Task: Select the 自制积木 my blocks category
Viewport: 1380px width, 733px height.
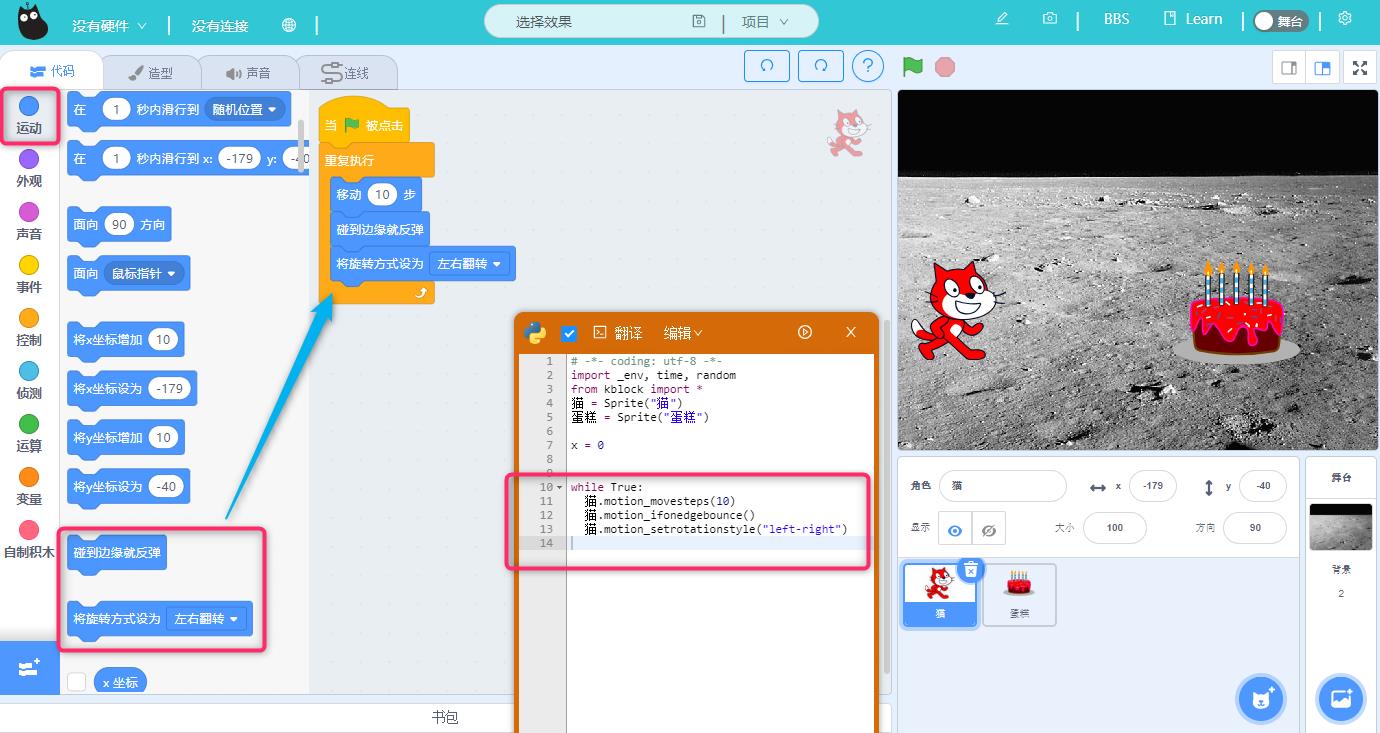Action: [x=29, y=540]
